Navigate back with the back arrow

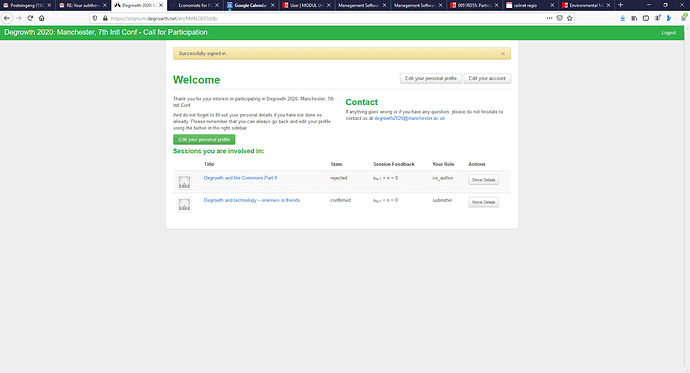tap(7, 18)
